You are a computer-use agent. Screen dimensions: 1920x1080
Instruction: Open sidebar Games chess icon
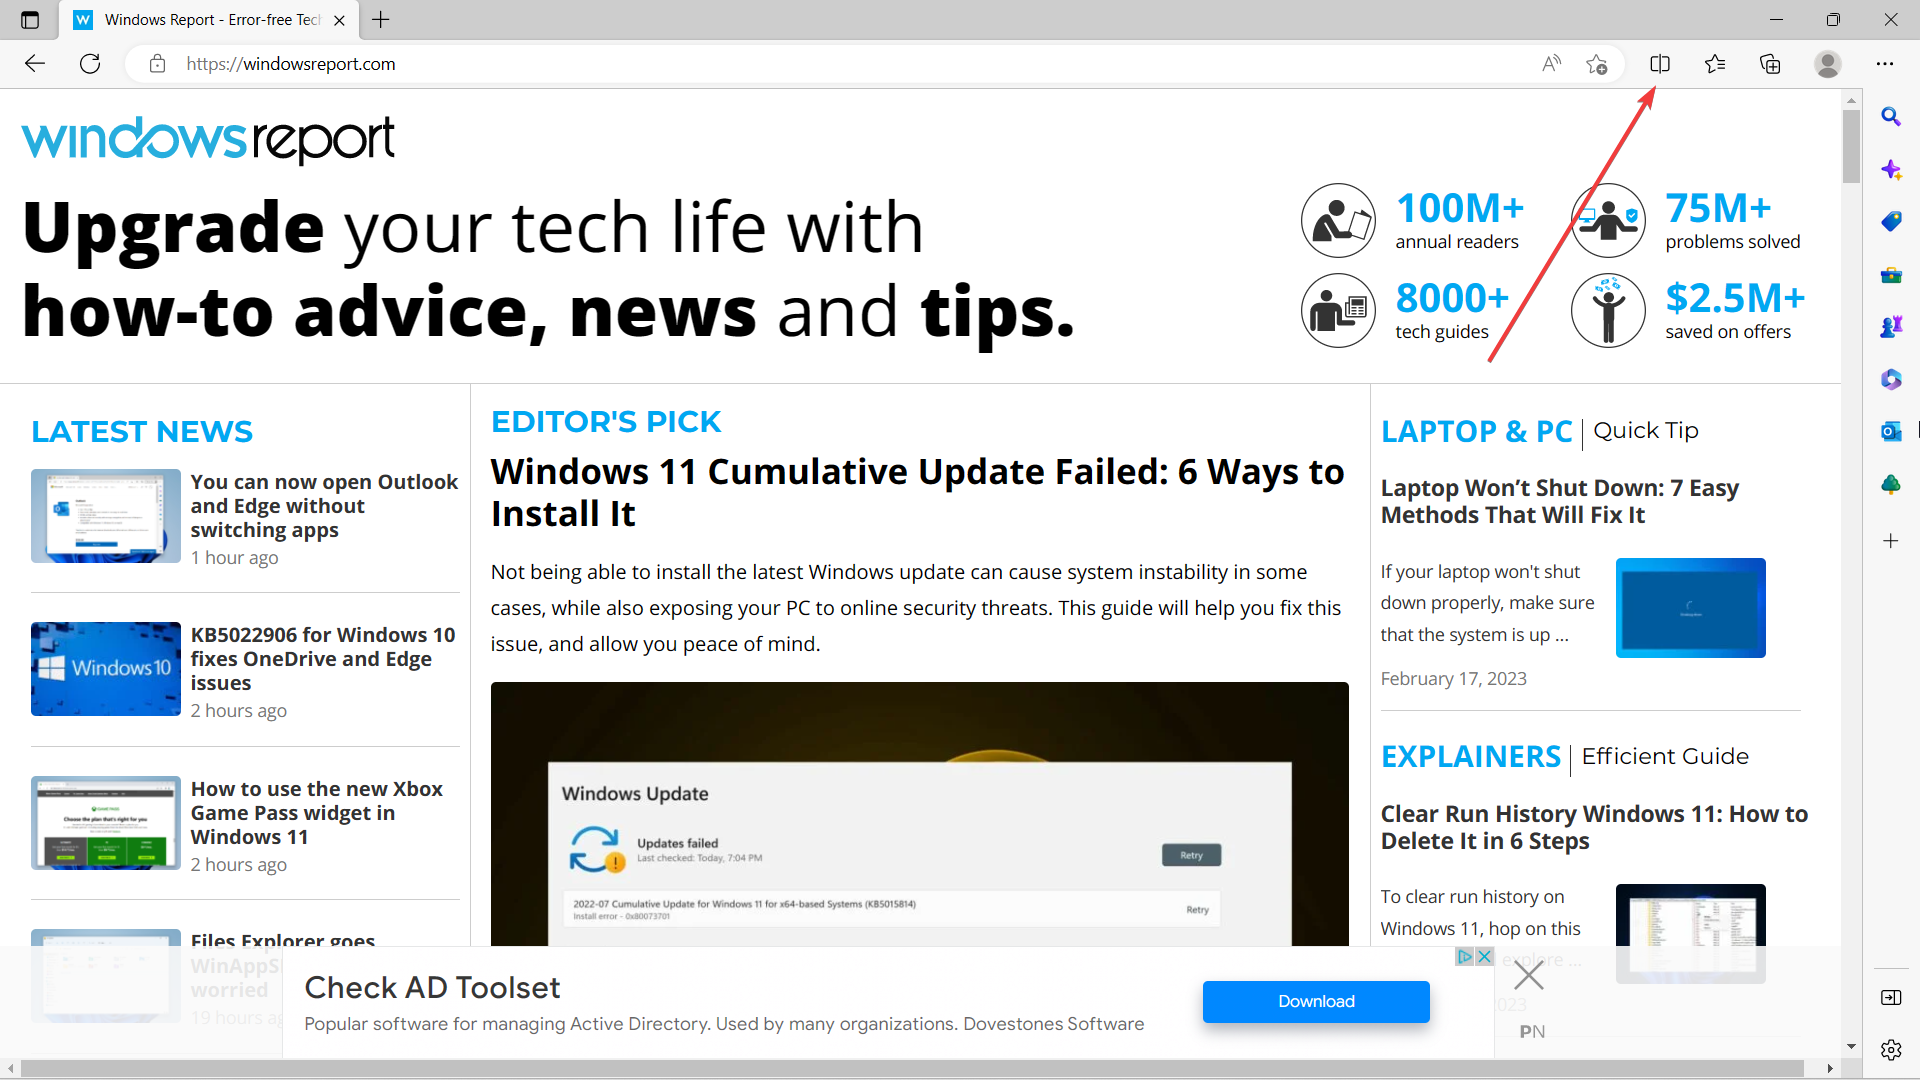[1891, 327]
